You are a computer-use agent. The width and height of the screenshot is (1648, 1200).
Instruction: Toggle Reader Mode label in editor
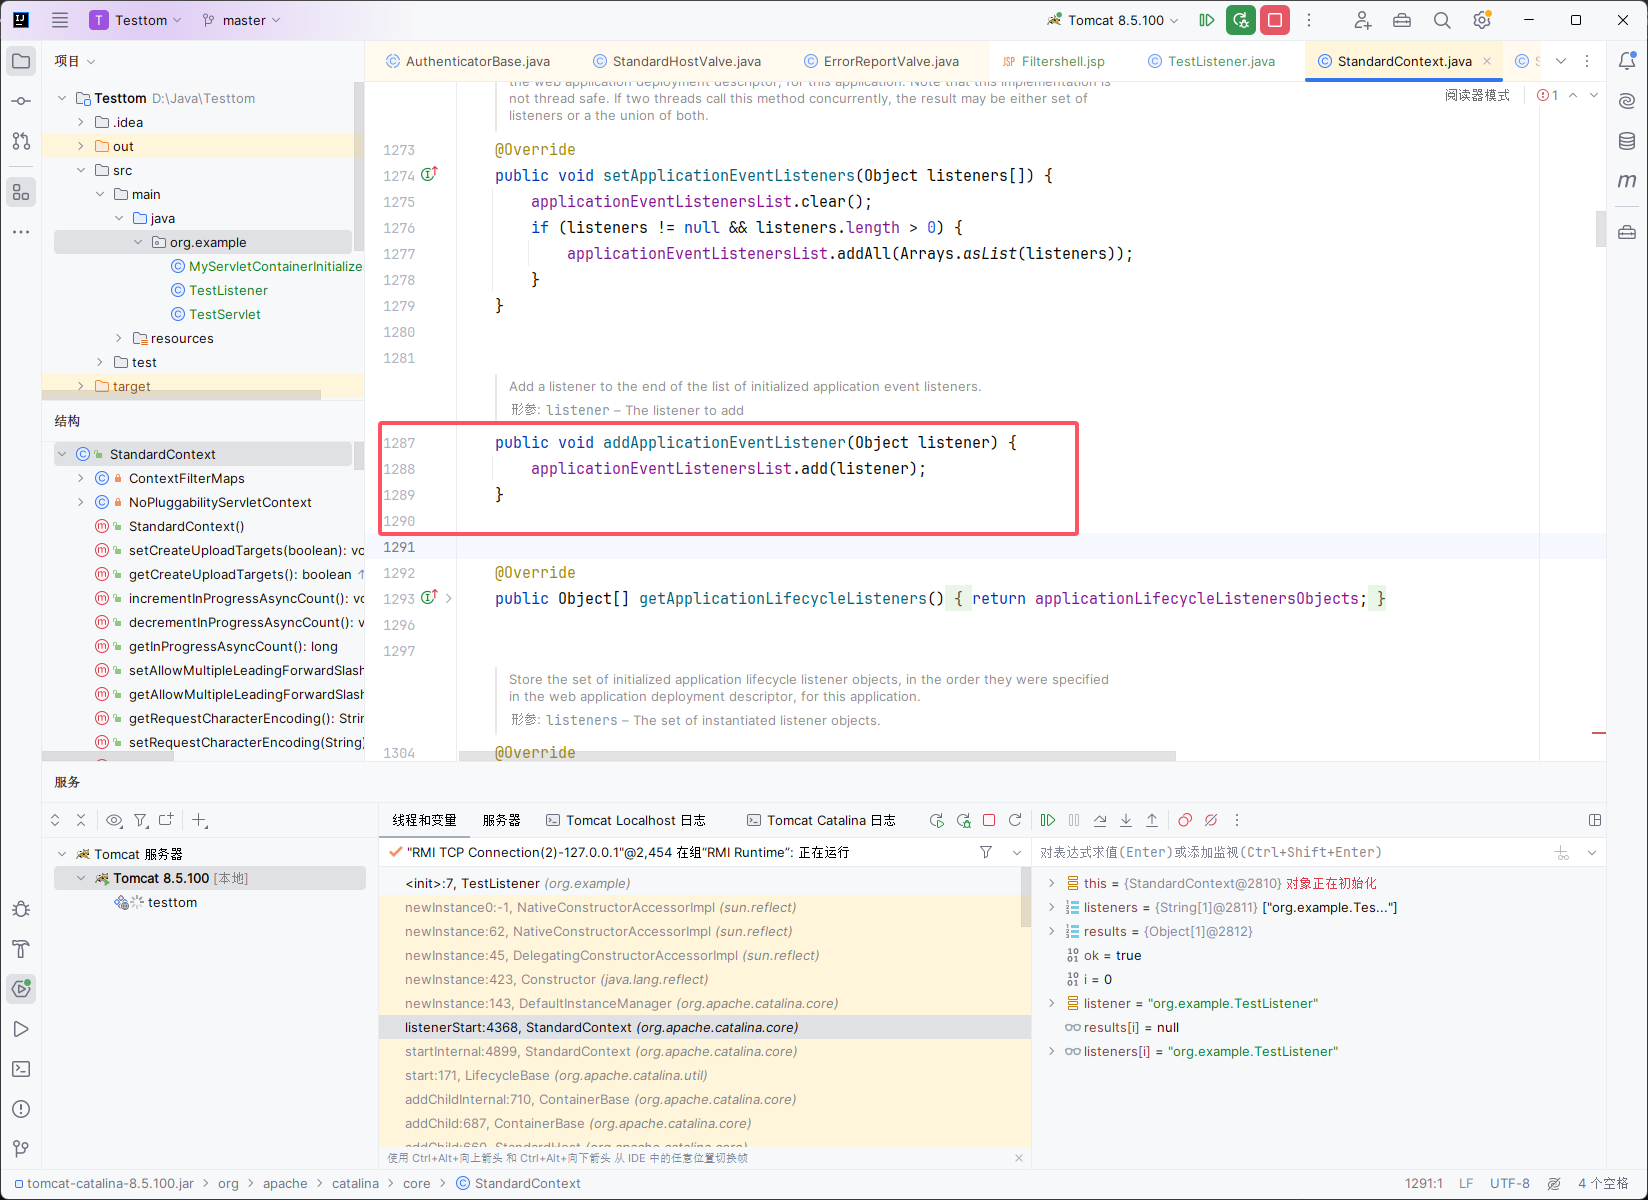pos(1477,95)
